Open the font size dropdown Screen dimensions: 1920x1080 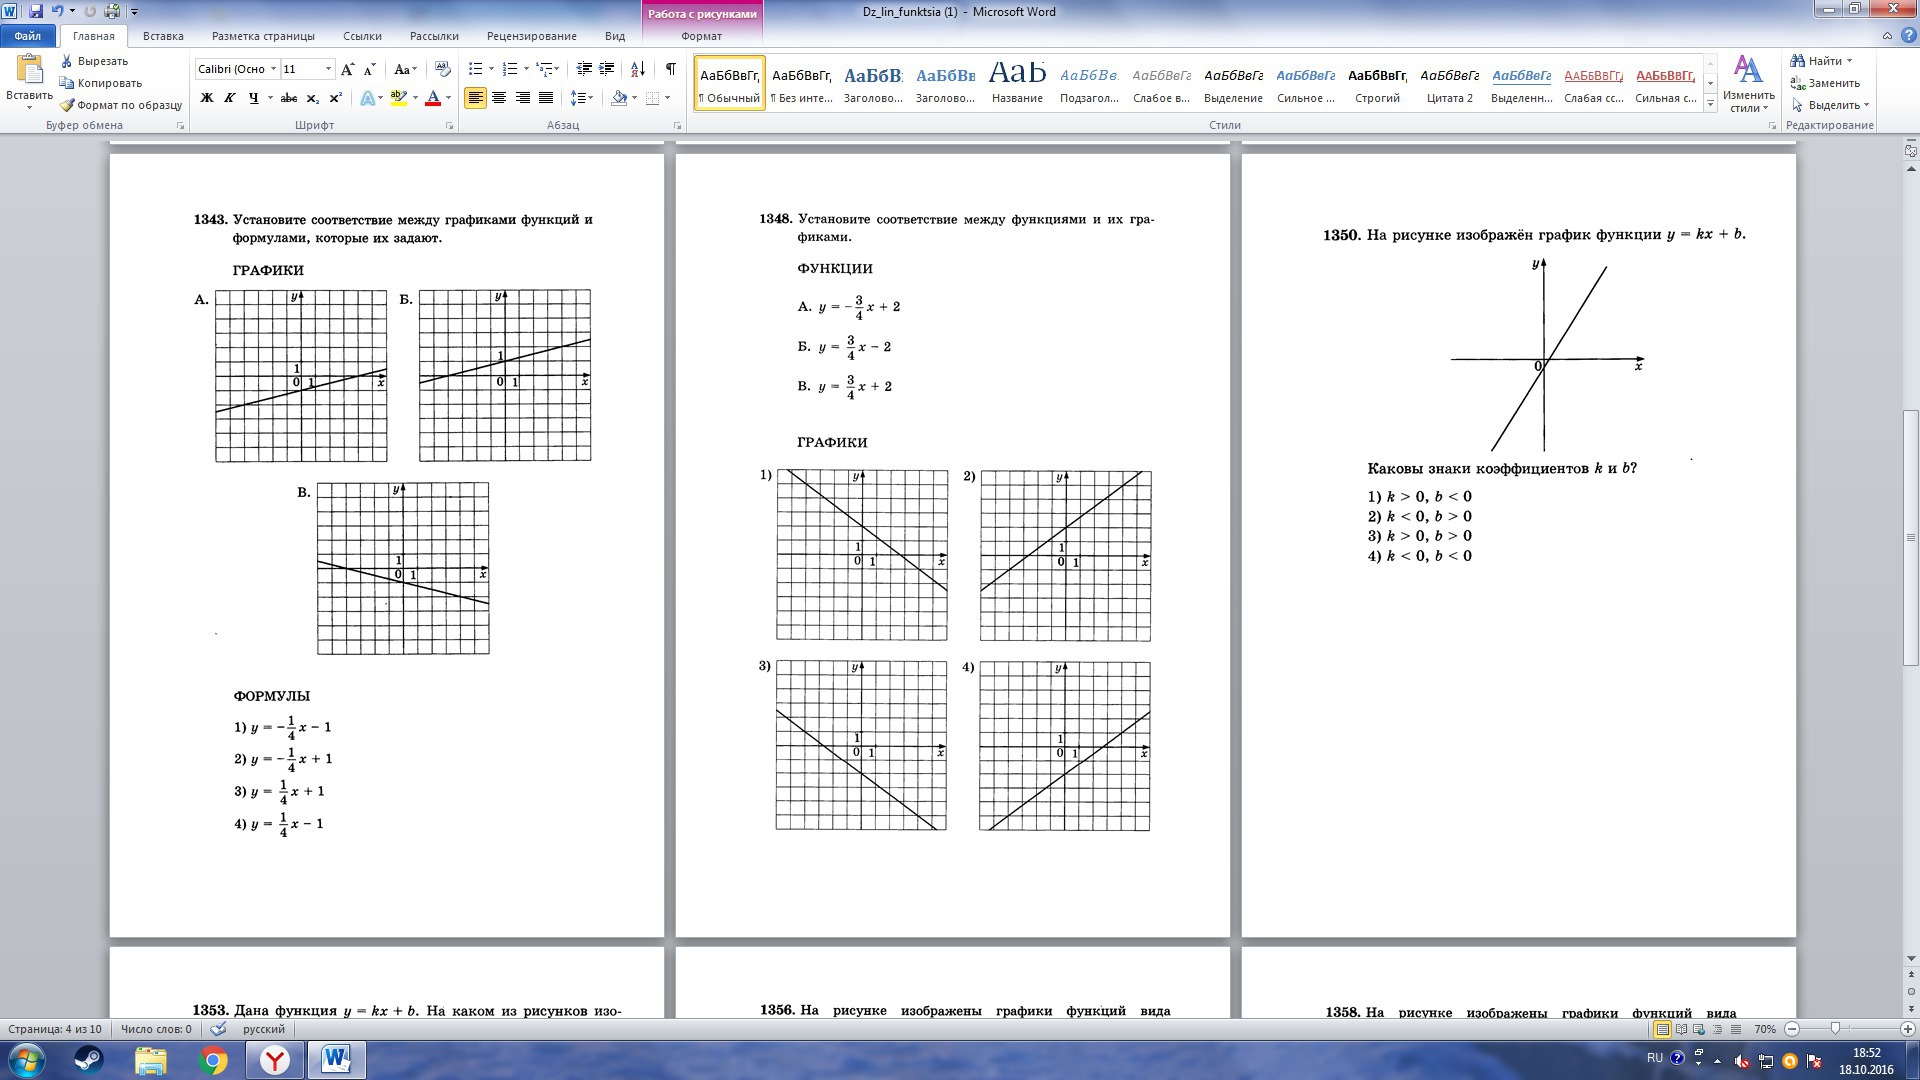pyautogui.click(x=328, y=69)
